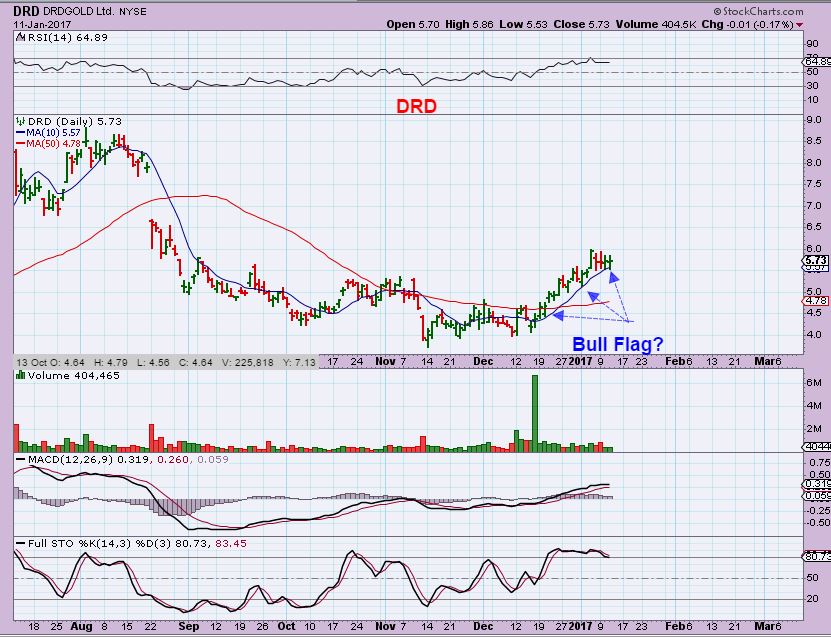Screen dimensions: 831x637
Task: Click the 5.73 last-price tag on price axis
Action: coord(816,260)
